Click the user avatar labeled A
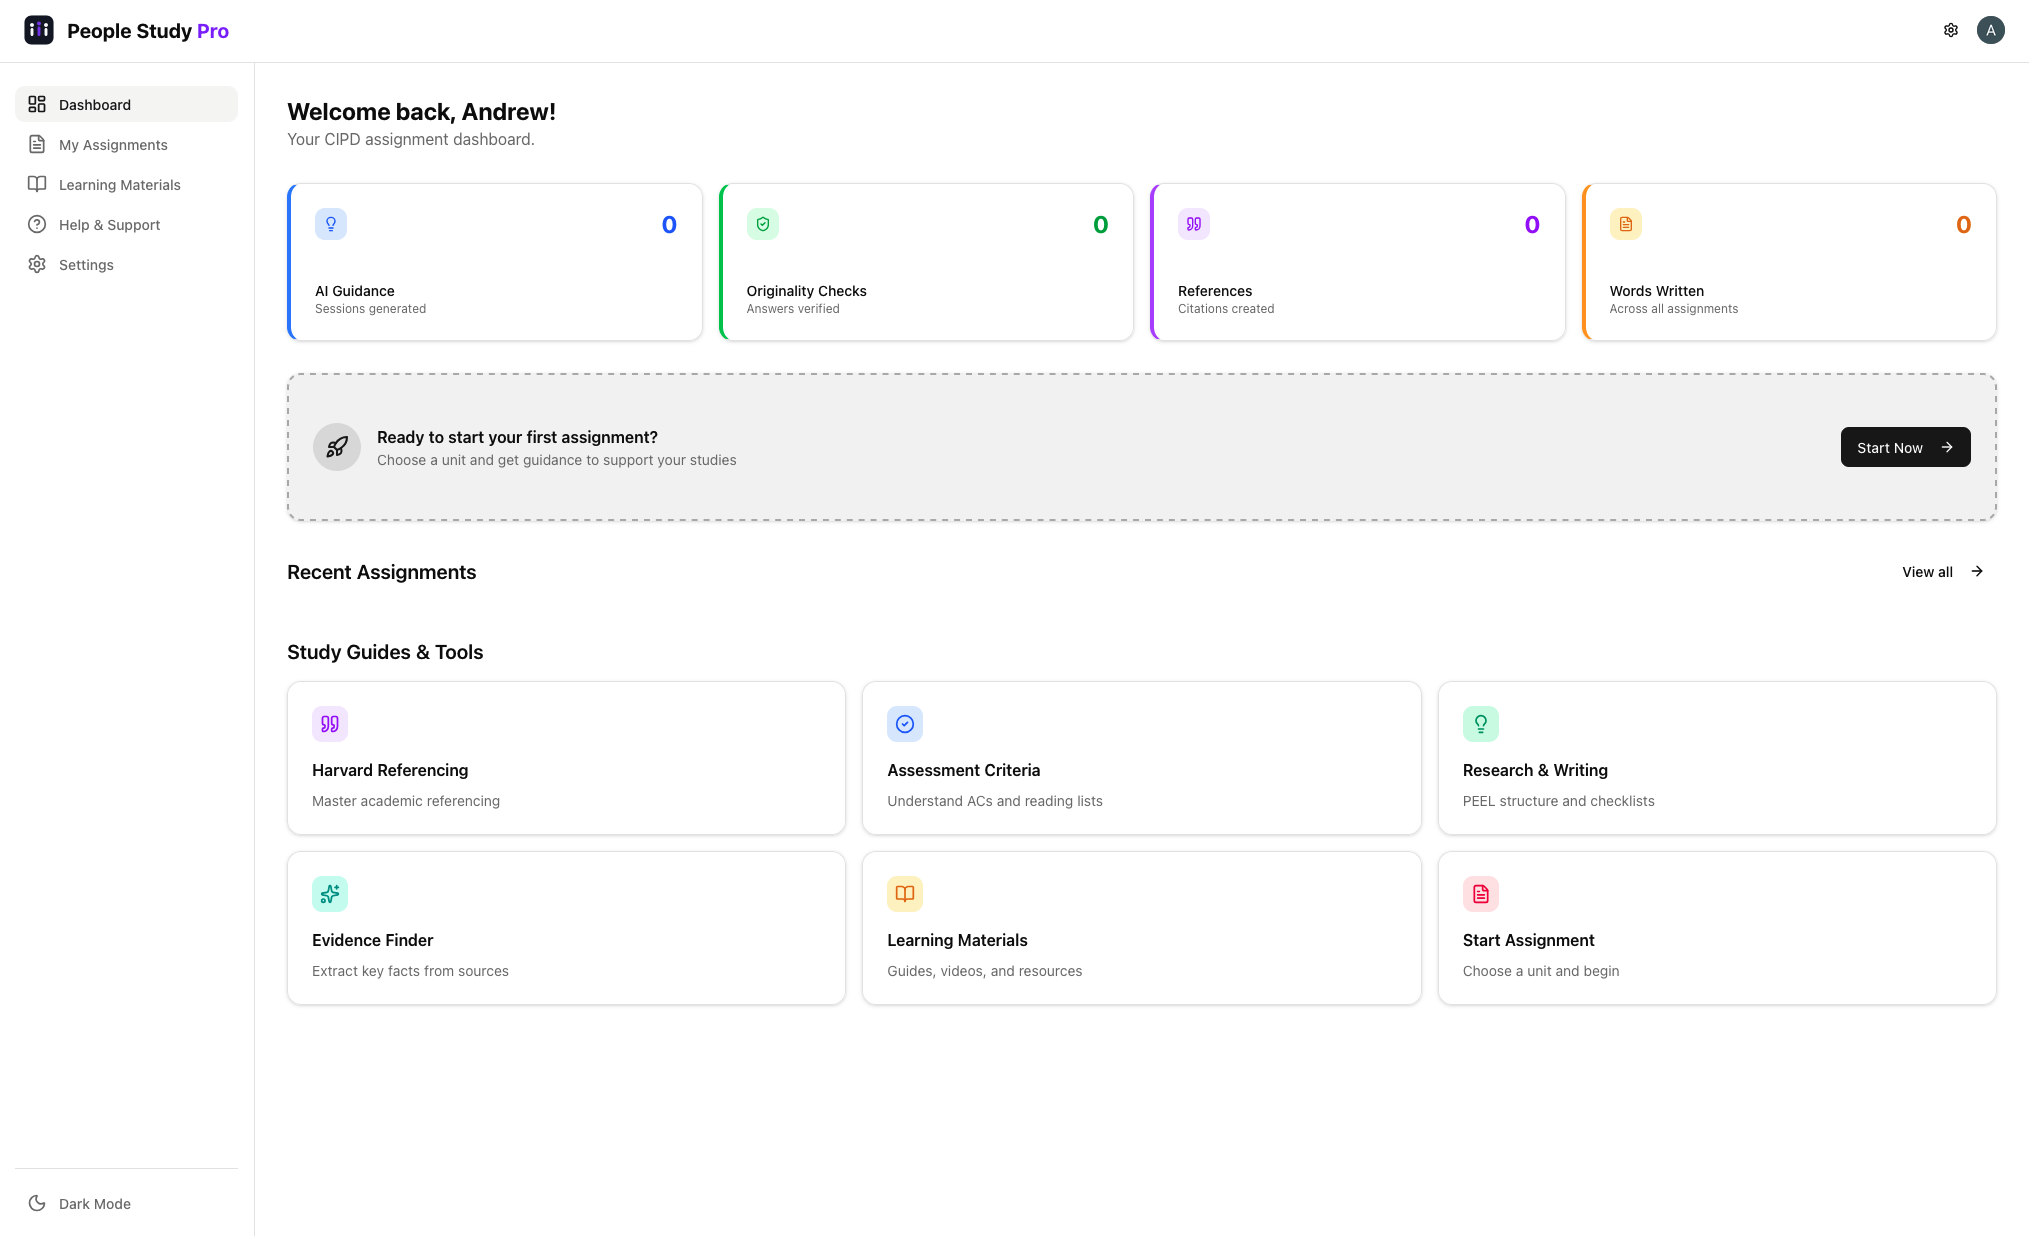Image resolution: width=2029 pixels, height=1236 pixels. pyautogui.click(x=1990, y=30)
